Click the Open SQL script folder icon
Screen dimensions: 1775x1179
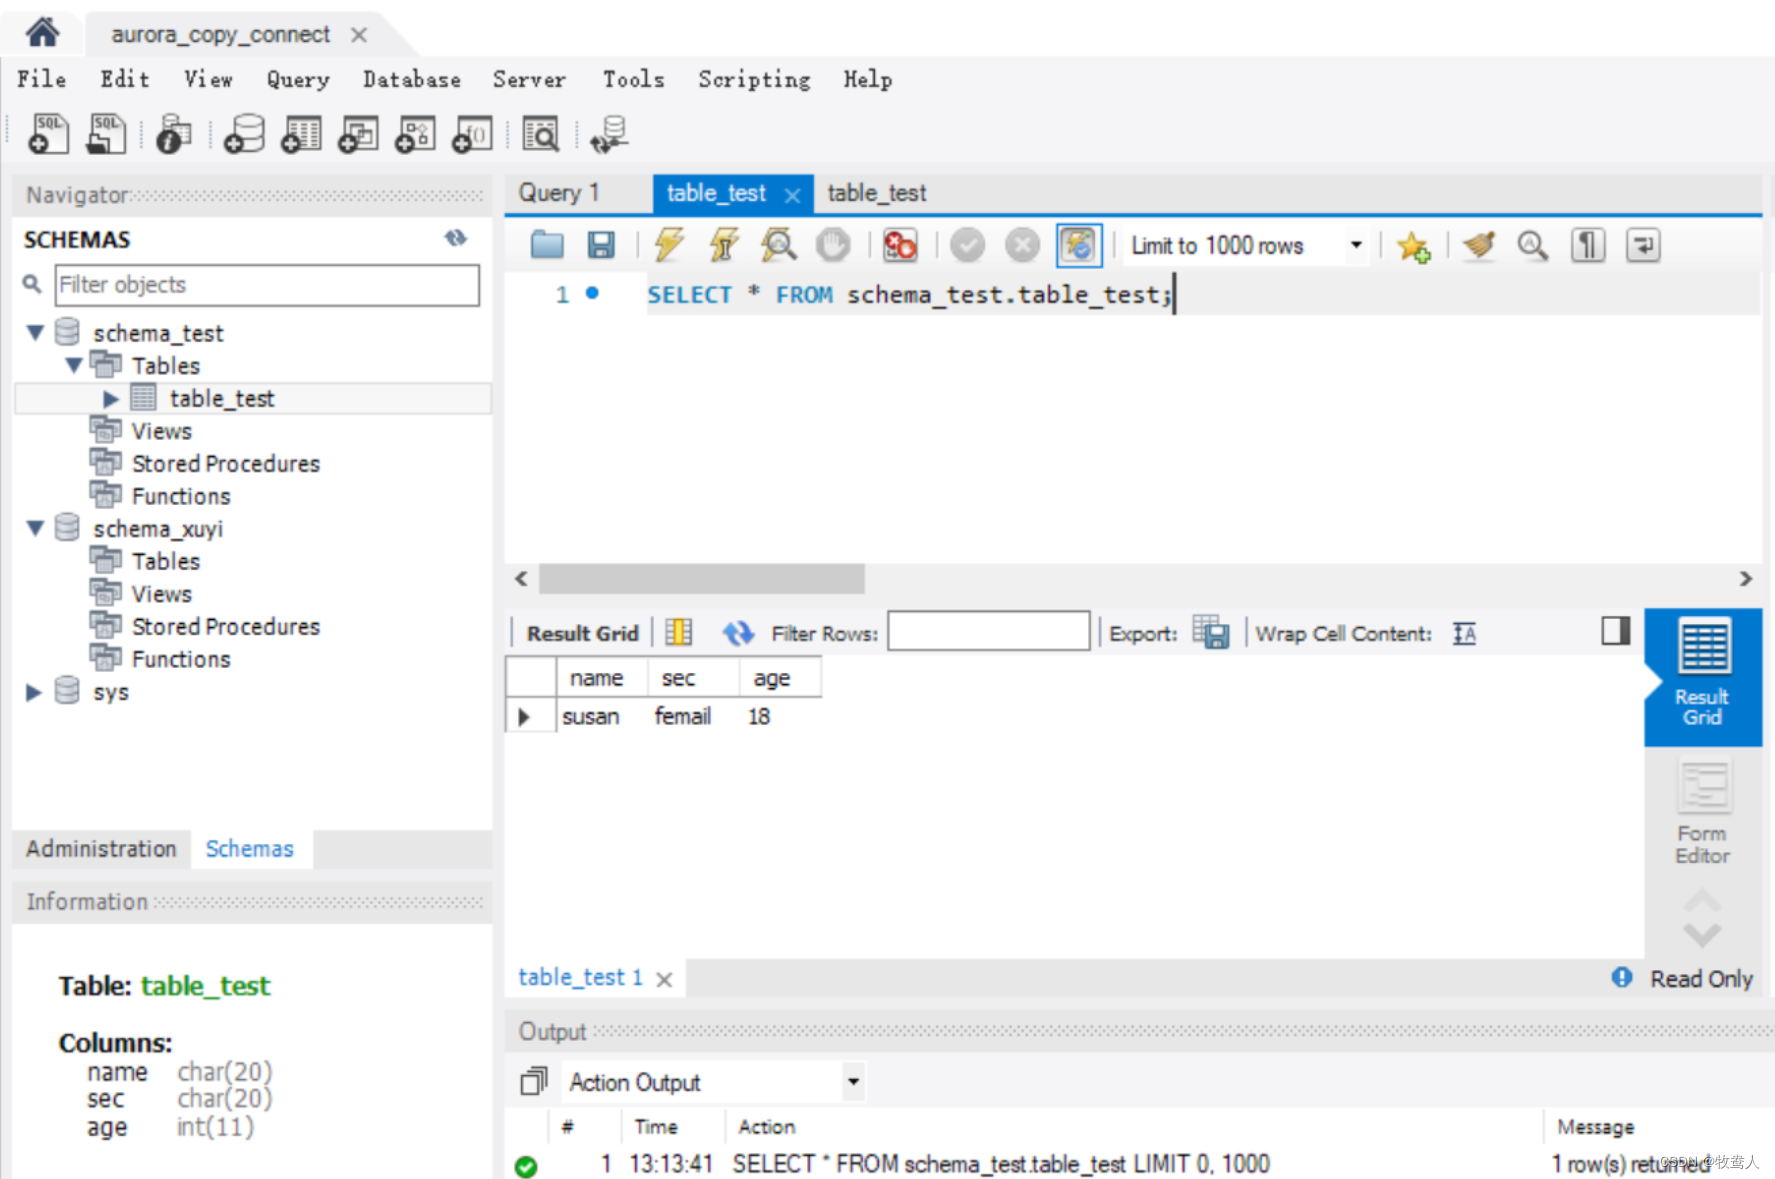tap(547, 245)
